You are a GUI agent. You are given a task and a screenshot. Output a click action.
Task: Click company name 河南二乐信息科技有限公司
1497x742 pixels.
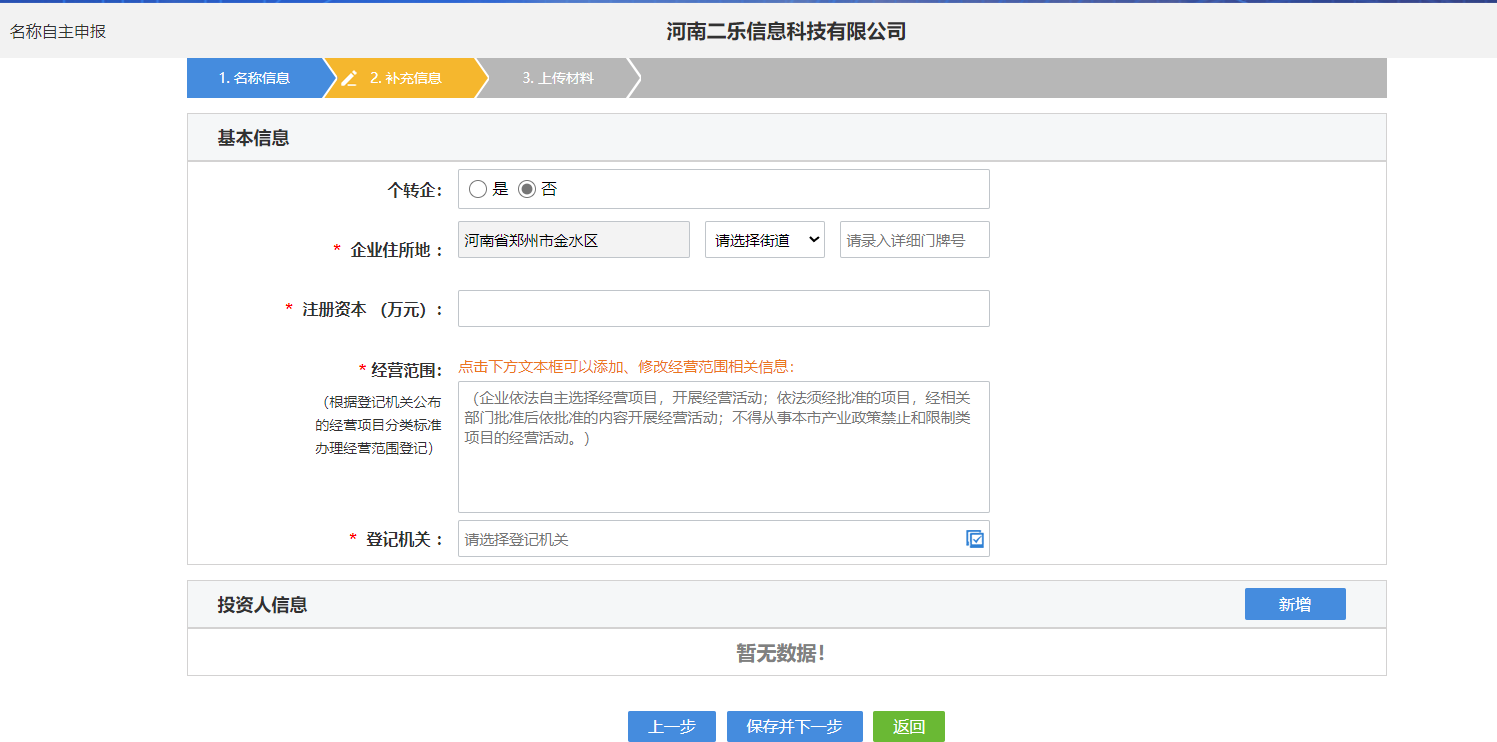click(786, 31)
